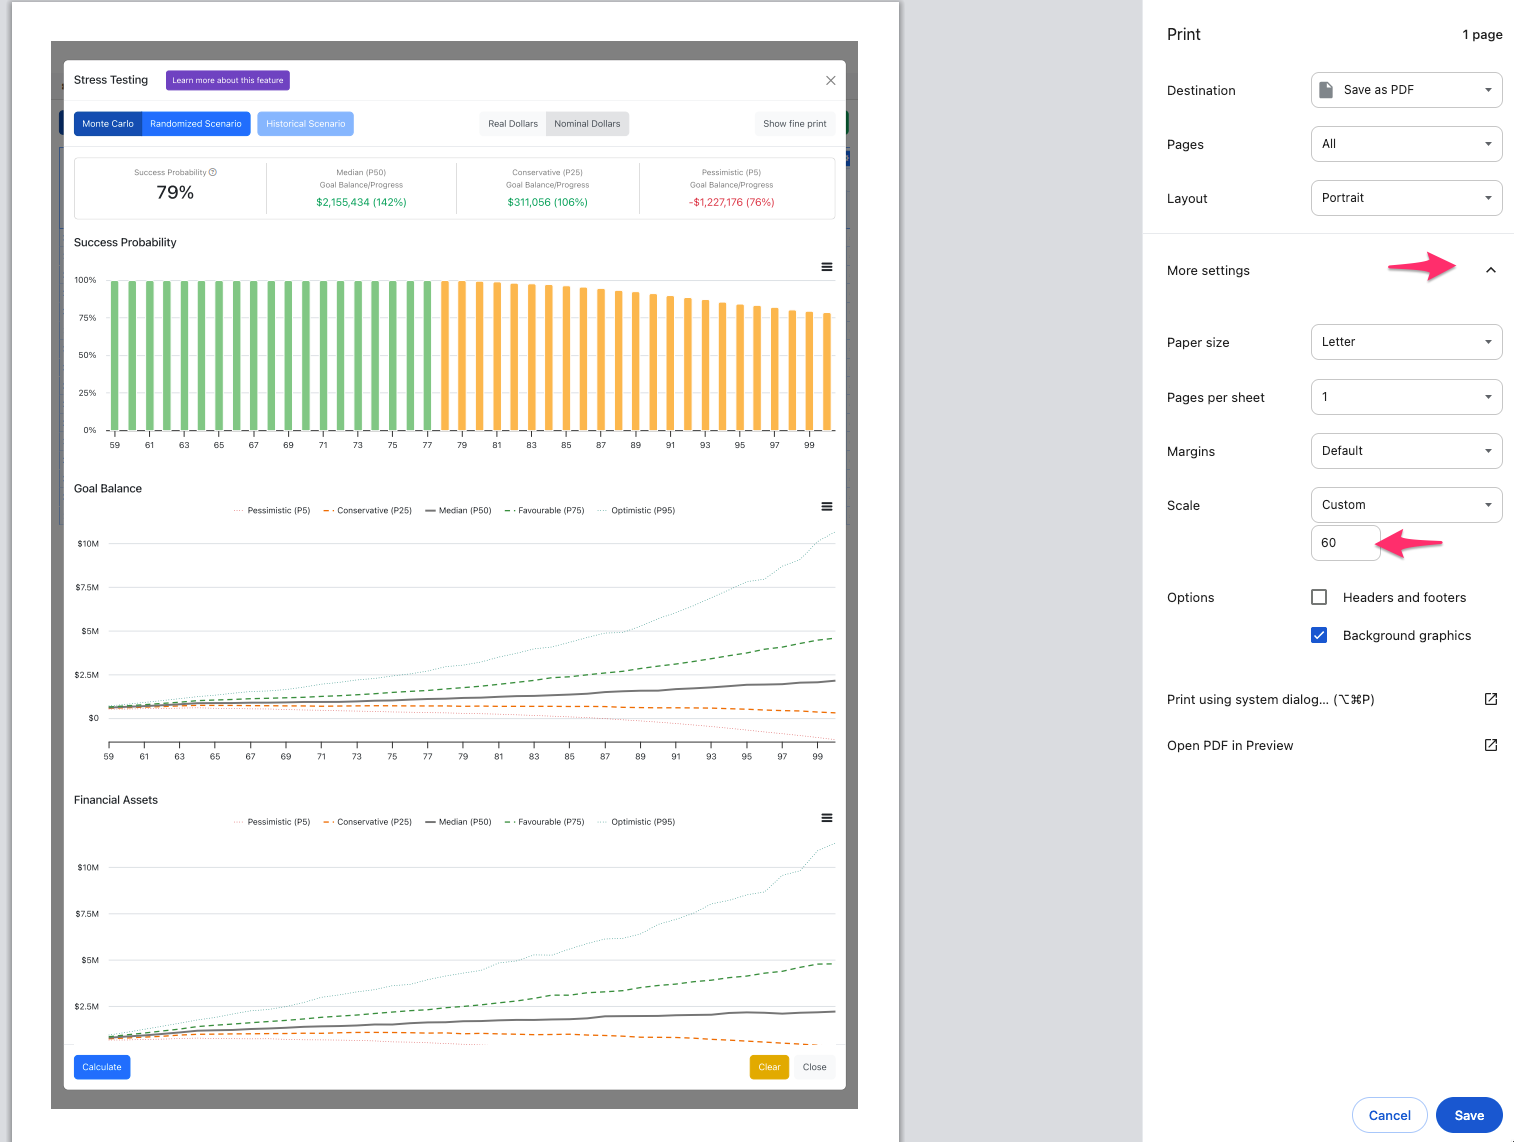Image resolution: width=1514 pixels, height=1142 pixels.
Task: Select the Randomized Scenario tab
Action: (x=196, y=124)
